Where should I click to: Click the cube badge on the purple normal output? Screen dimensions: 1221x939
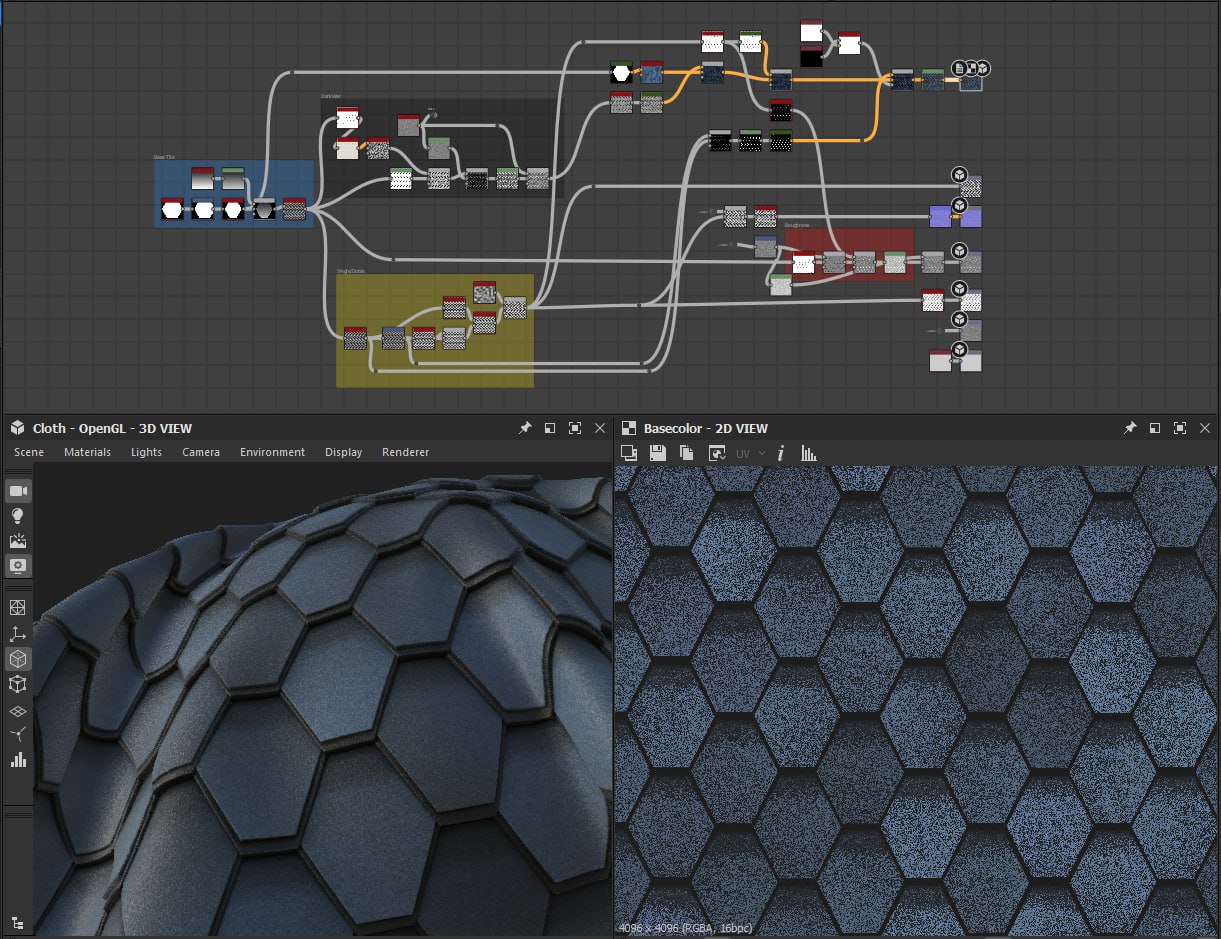click(958, 205)
